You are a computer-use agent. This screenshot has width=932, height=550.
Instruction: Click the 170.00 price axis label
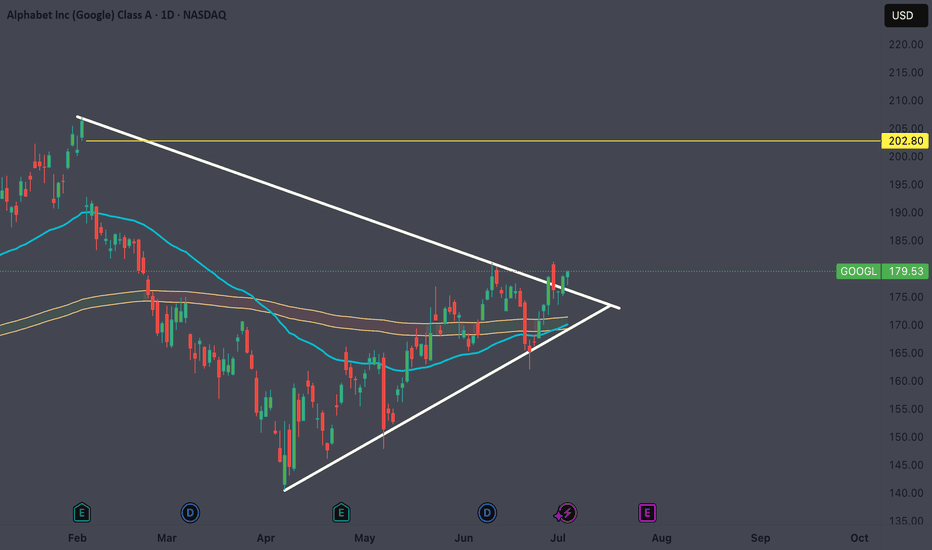coord(906,325)
